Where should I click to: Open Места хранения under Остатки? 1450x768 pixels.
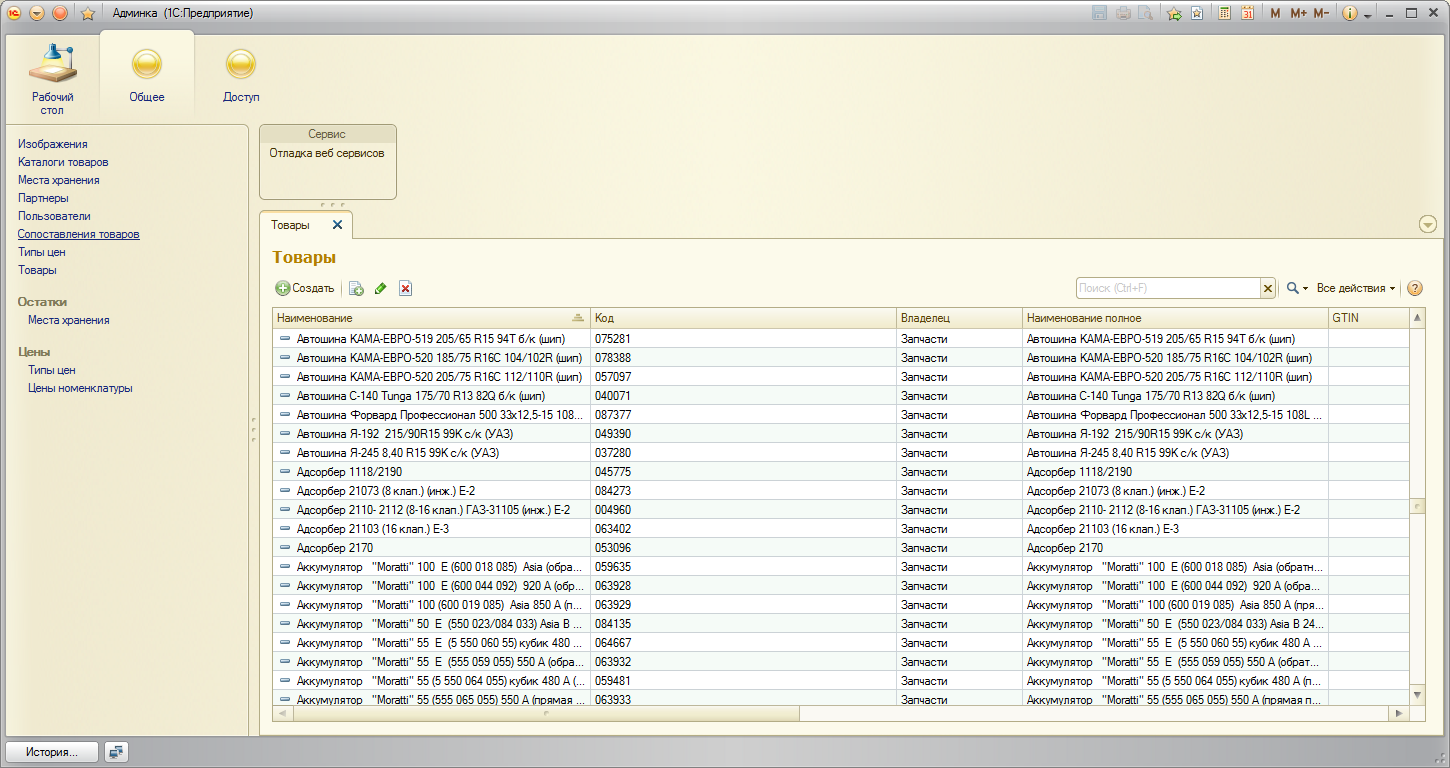click(x=68, y=320)
